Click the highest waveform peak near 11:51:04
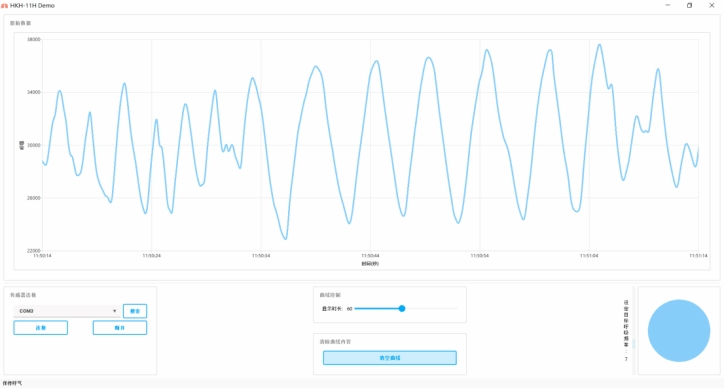 [600, 45]
